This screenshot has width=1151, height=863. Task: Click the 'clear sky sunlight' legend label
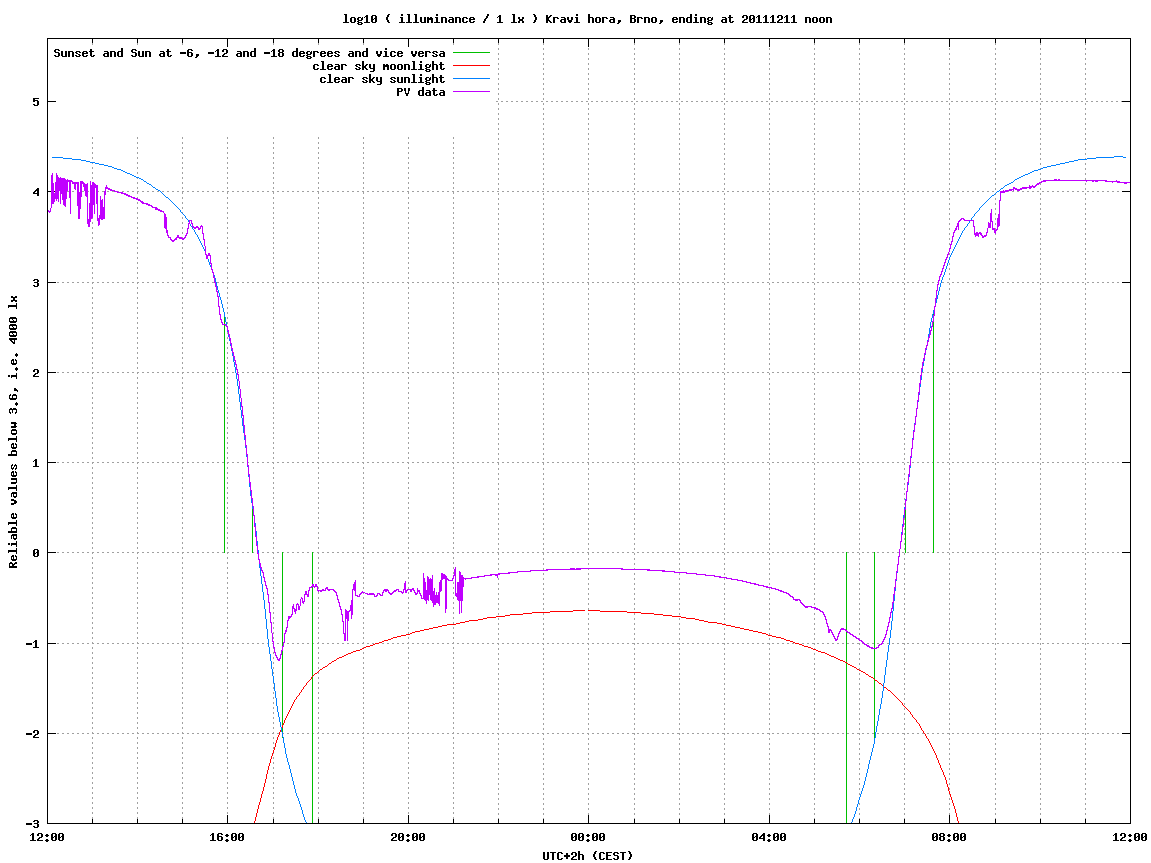pyautogui.click(x=382, y=79)
